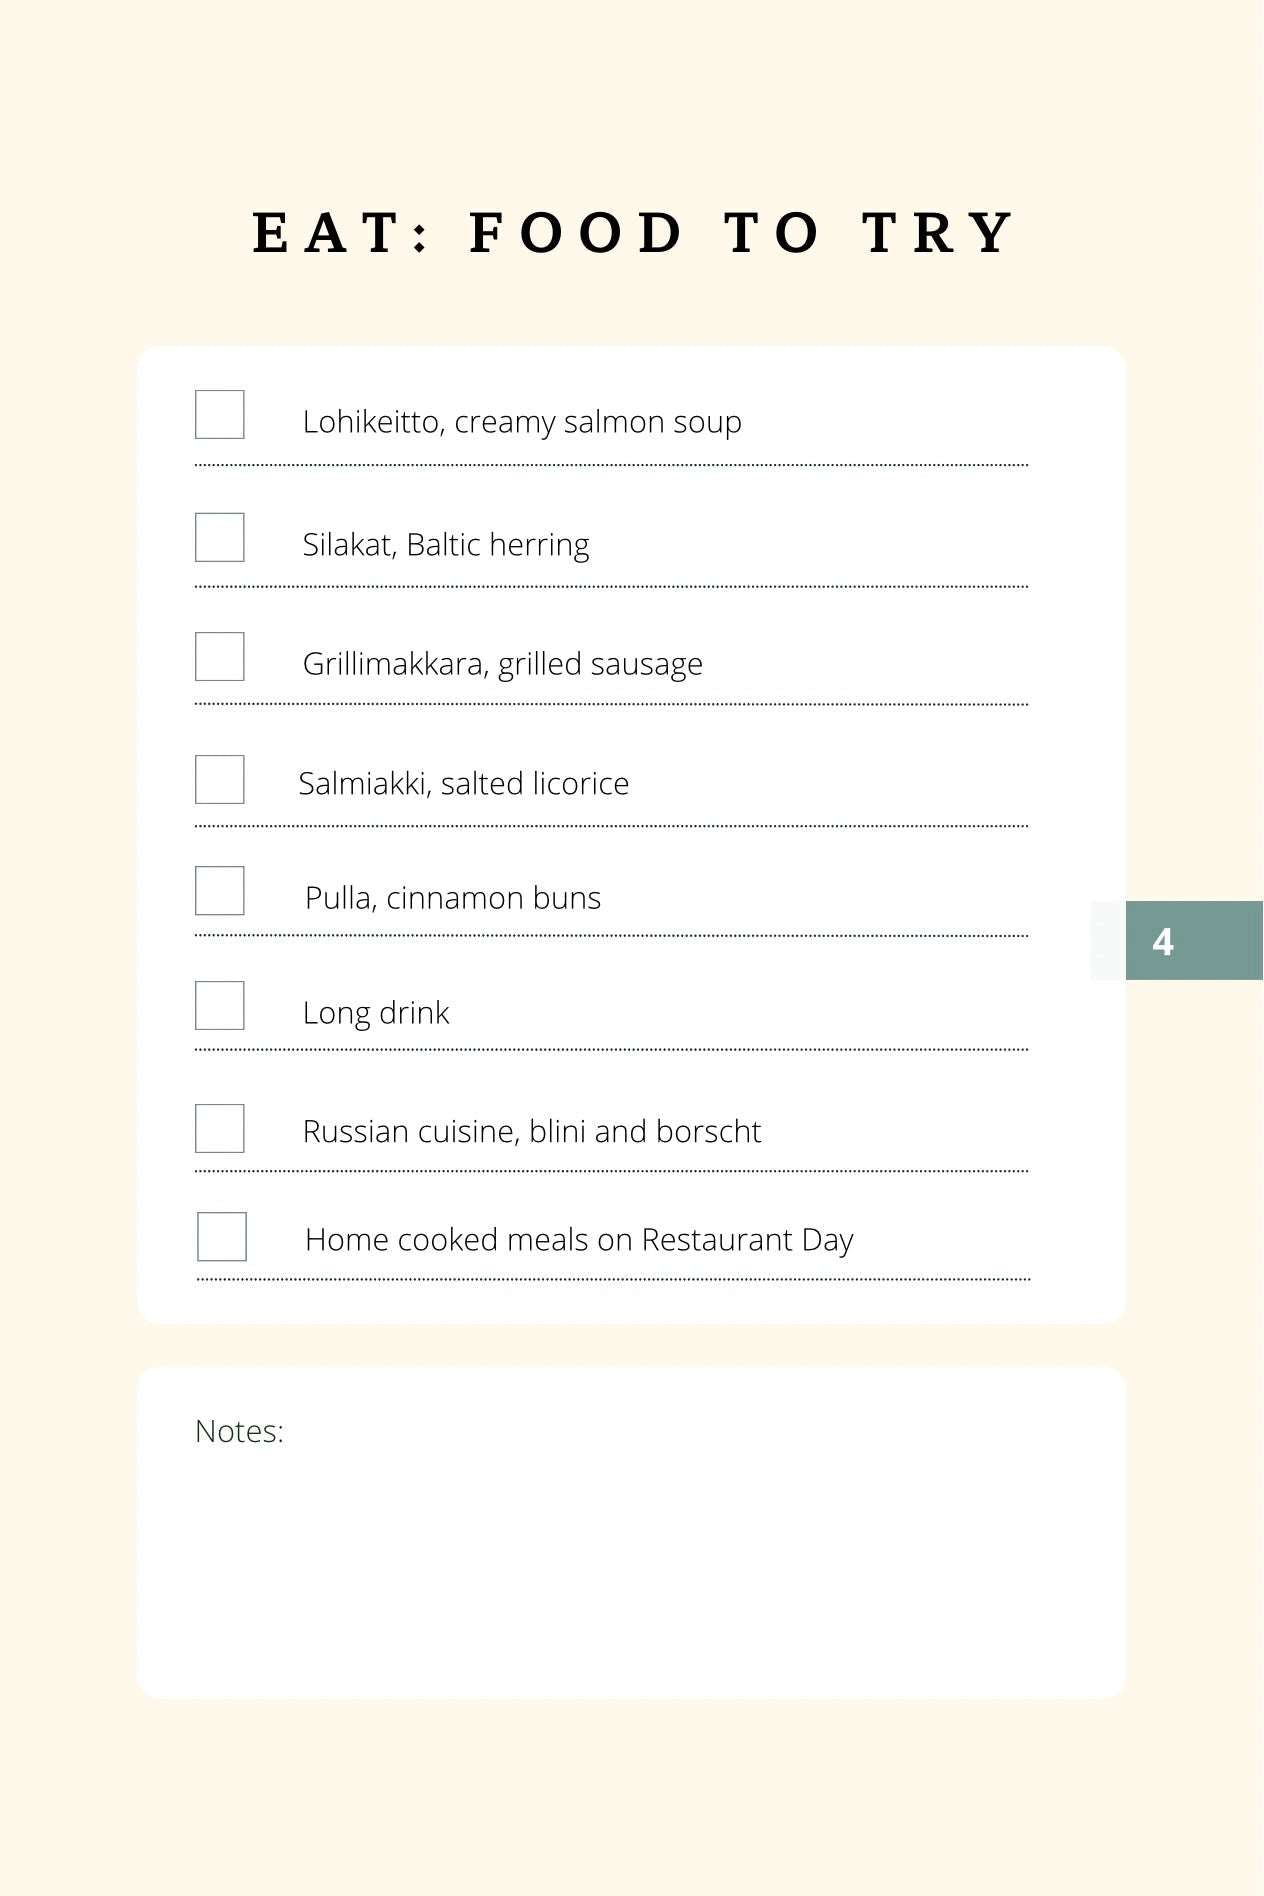Screen dimensions: 1264x1896
Task: Check the Lohikeitto creamy salmon soup box
Action: (220, 415)
